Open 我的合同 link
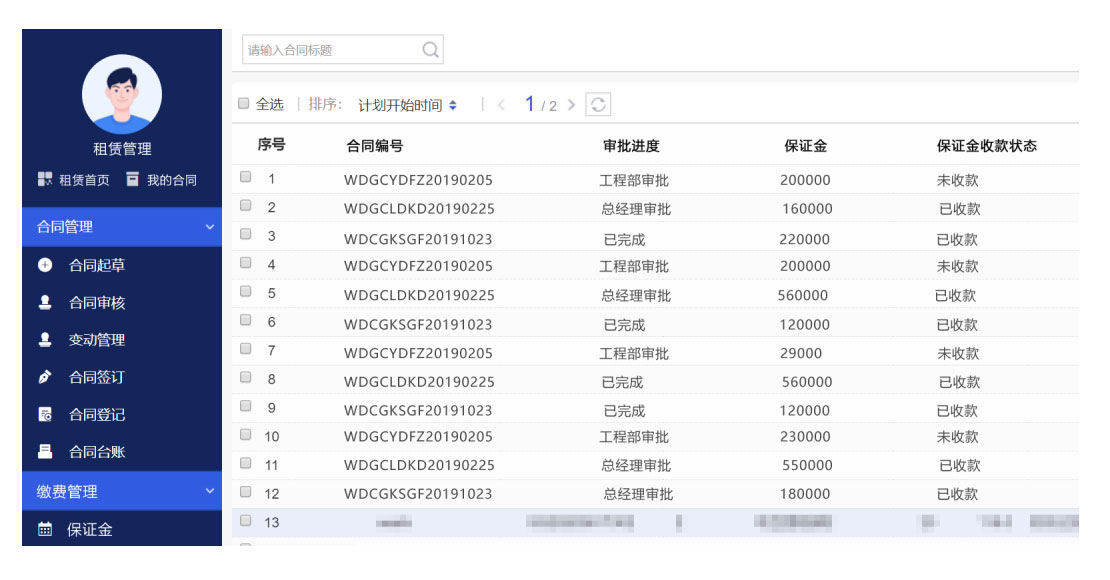1110x580 pixels. pos(162,180)
